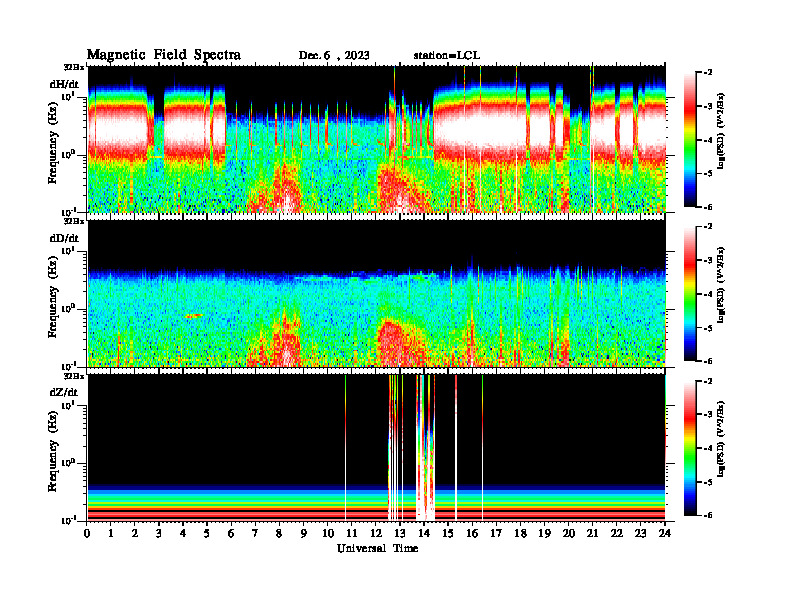Click the hour "1" tick label
This screenshot has height=612, width=792.
tap(111, 534)
